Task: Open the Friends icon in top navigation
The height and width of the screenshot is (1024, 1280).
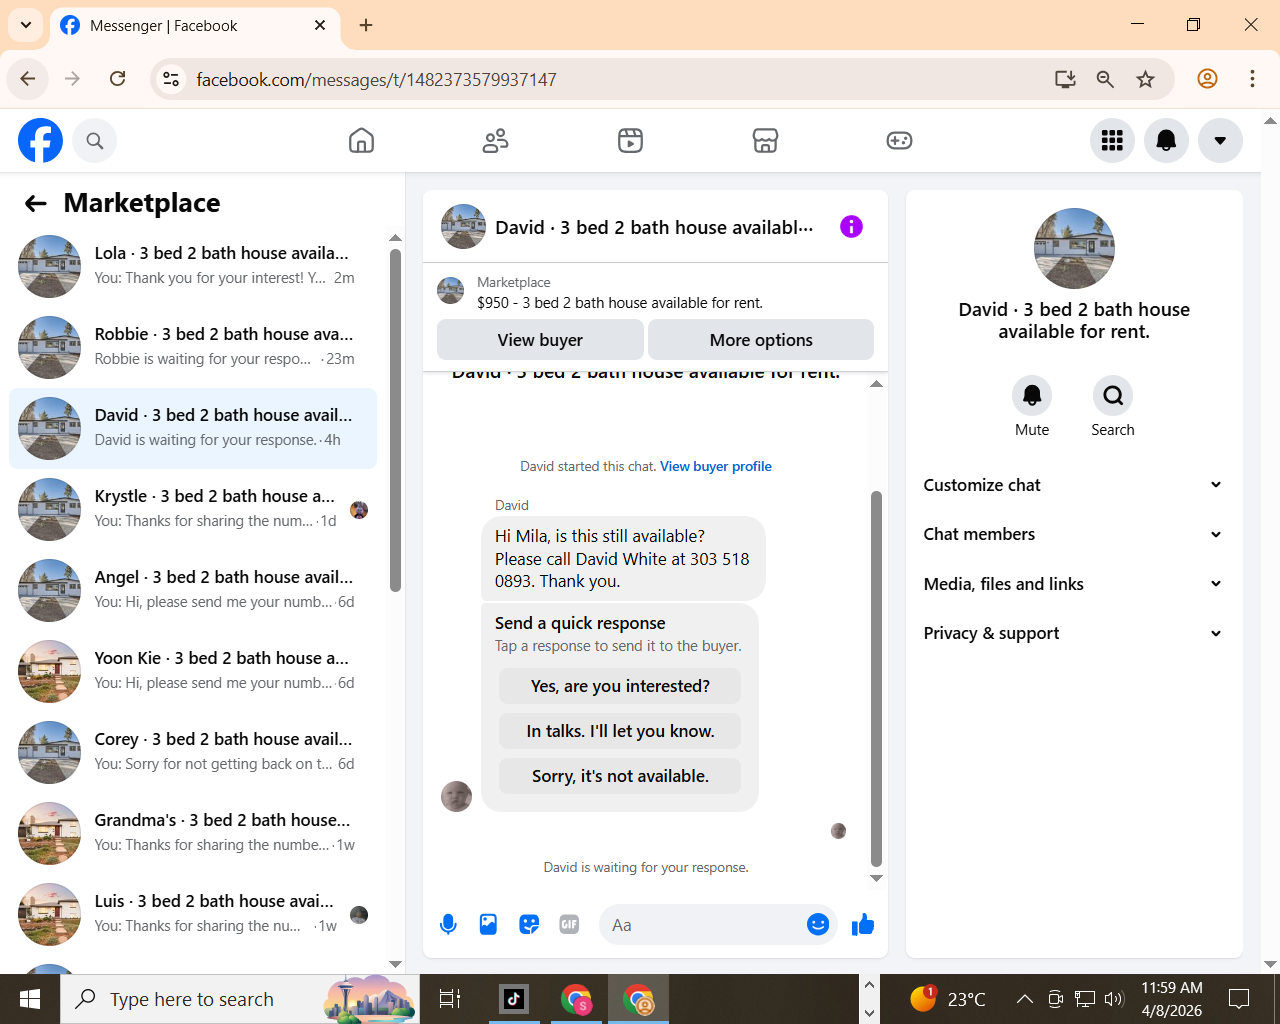Action: point(495,141)
